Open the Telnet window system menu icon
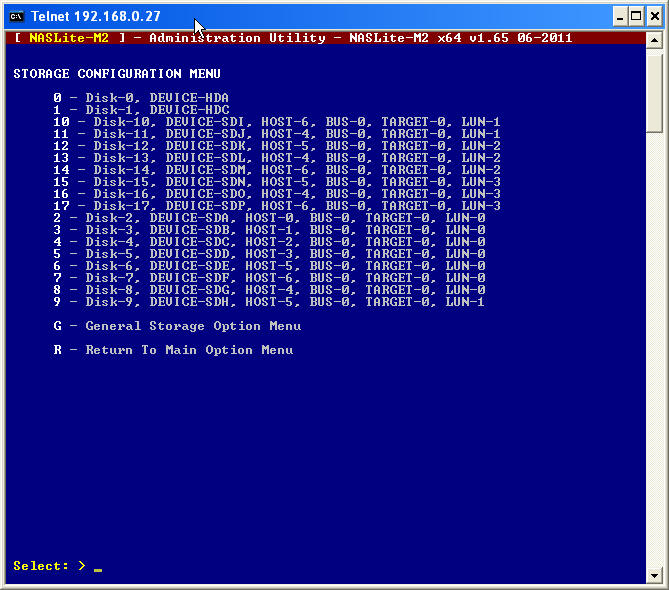This screenshot has height=590, width=669. 17,17
